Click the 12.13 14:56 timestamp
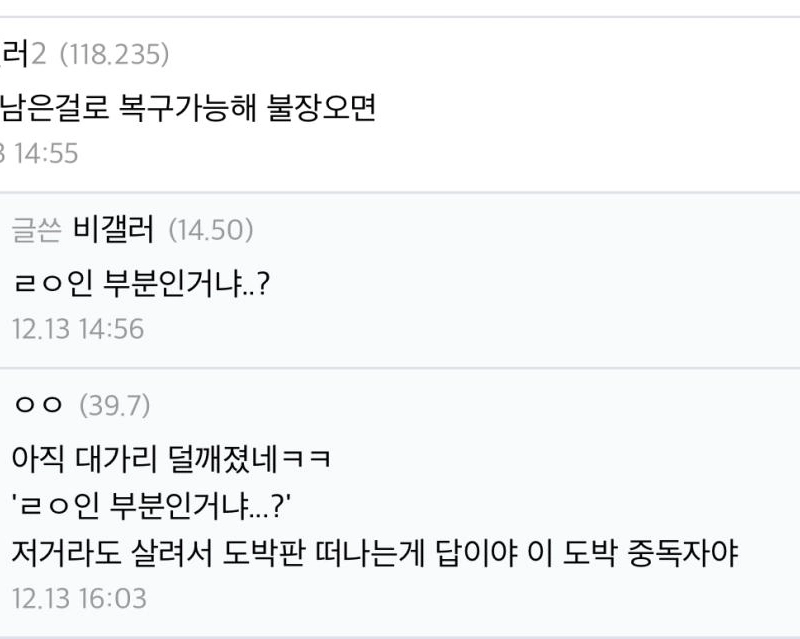This screenshot has width=800, height=639. point(78,329)
